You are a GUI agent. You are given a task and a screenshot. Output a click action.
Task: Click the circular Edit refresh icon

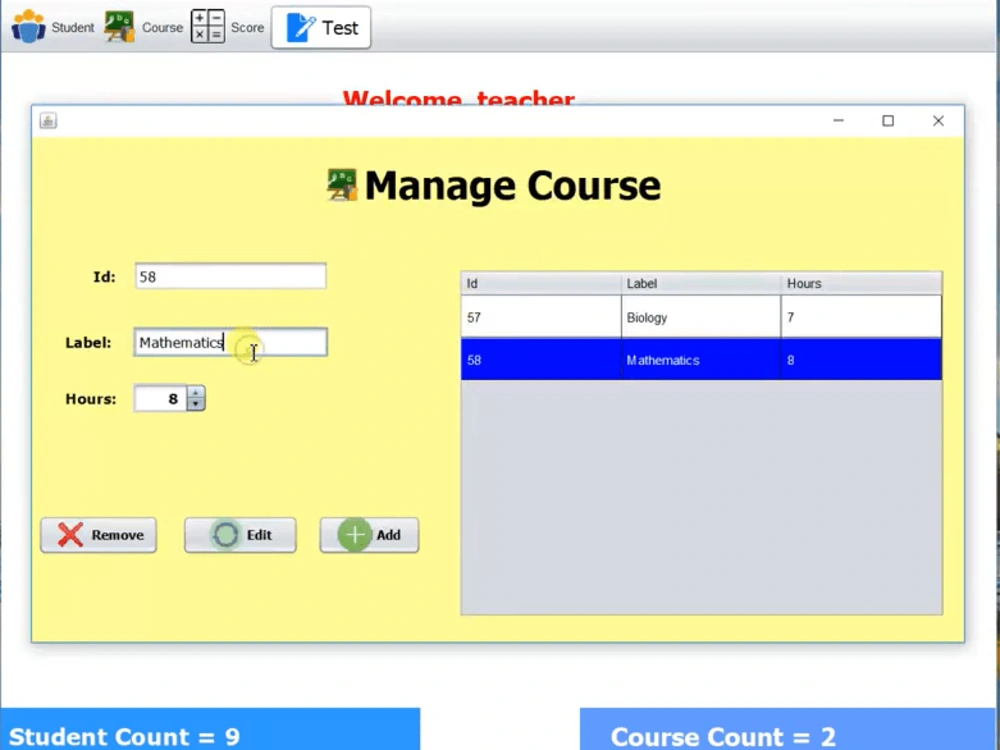pyautogui.click(x=225, y=534)
